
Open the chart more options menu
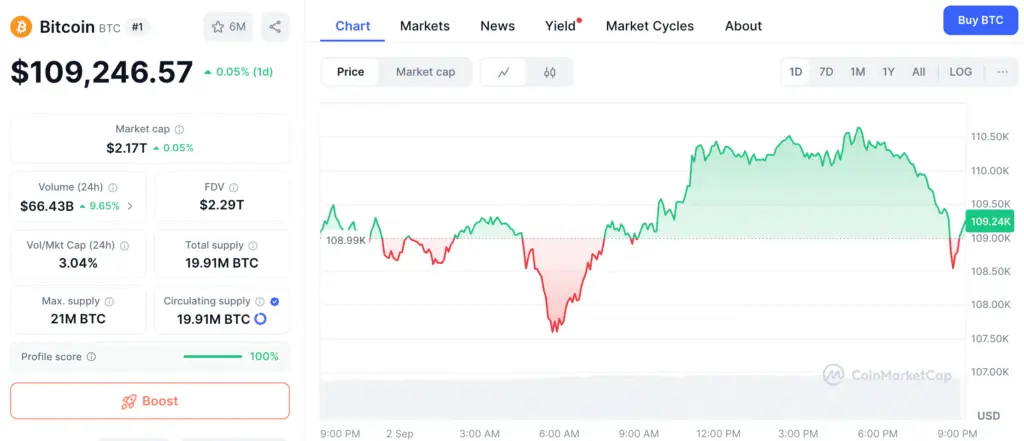tap(1003, 72)
